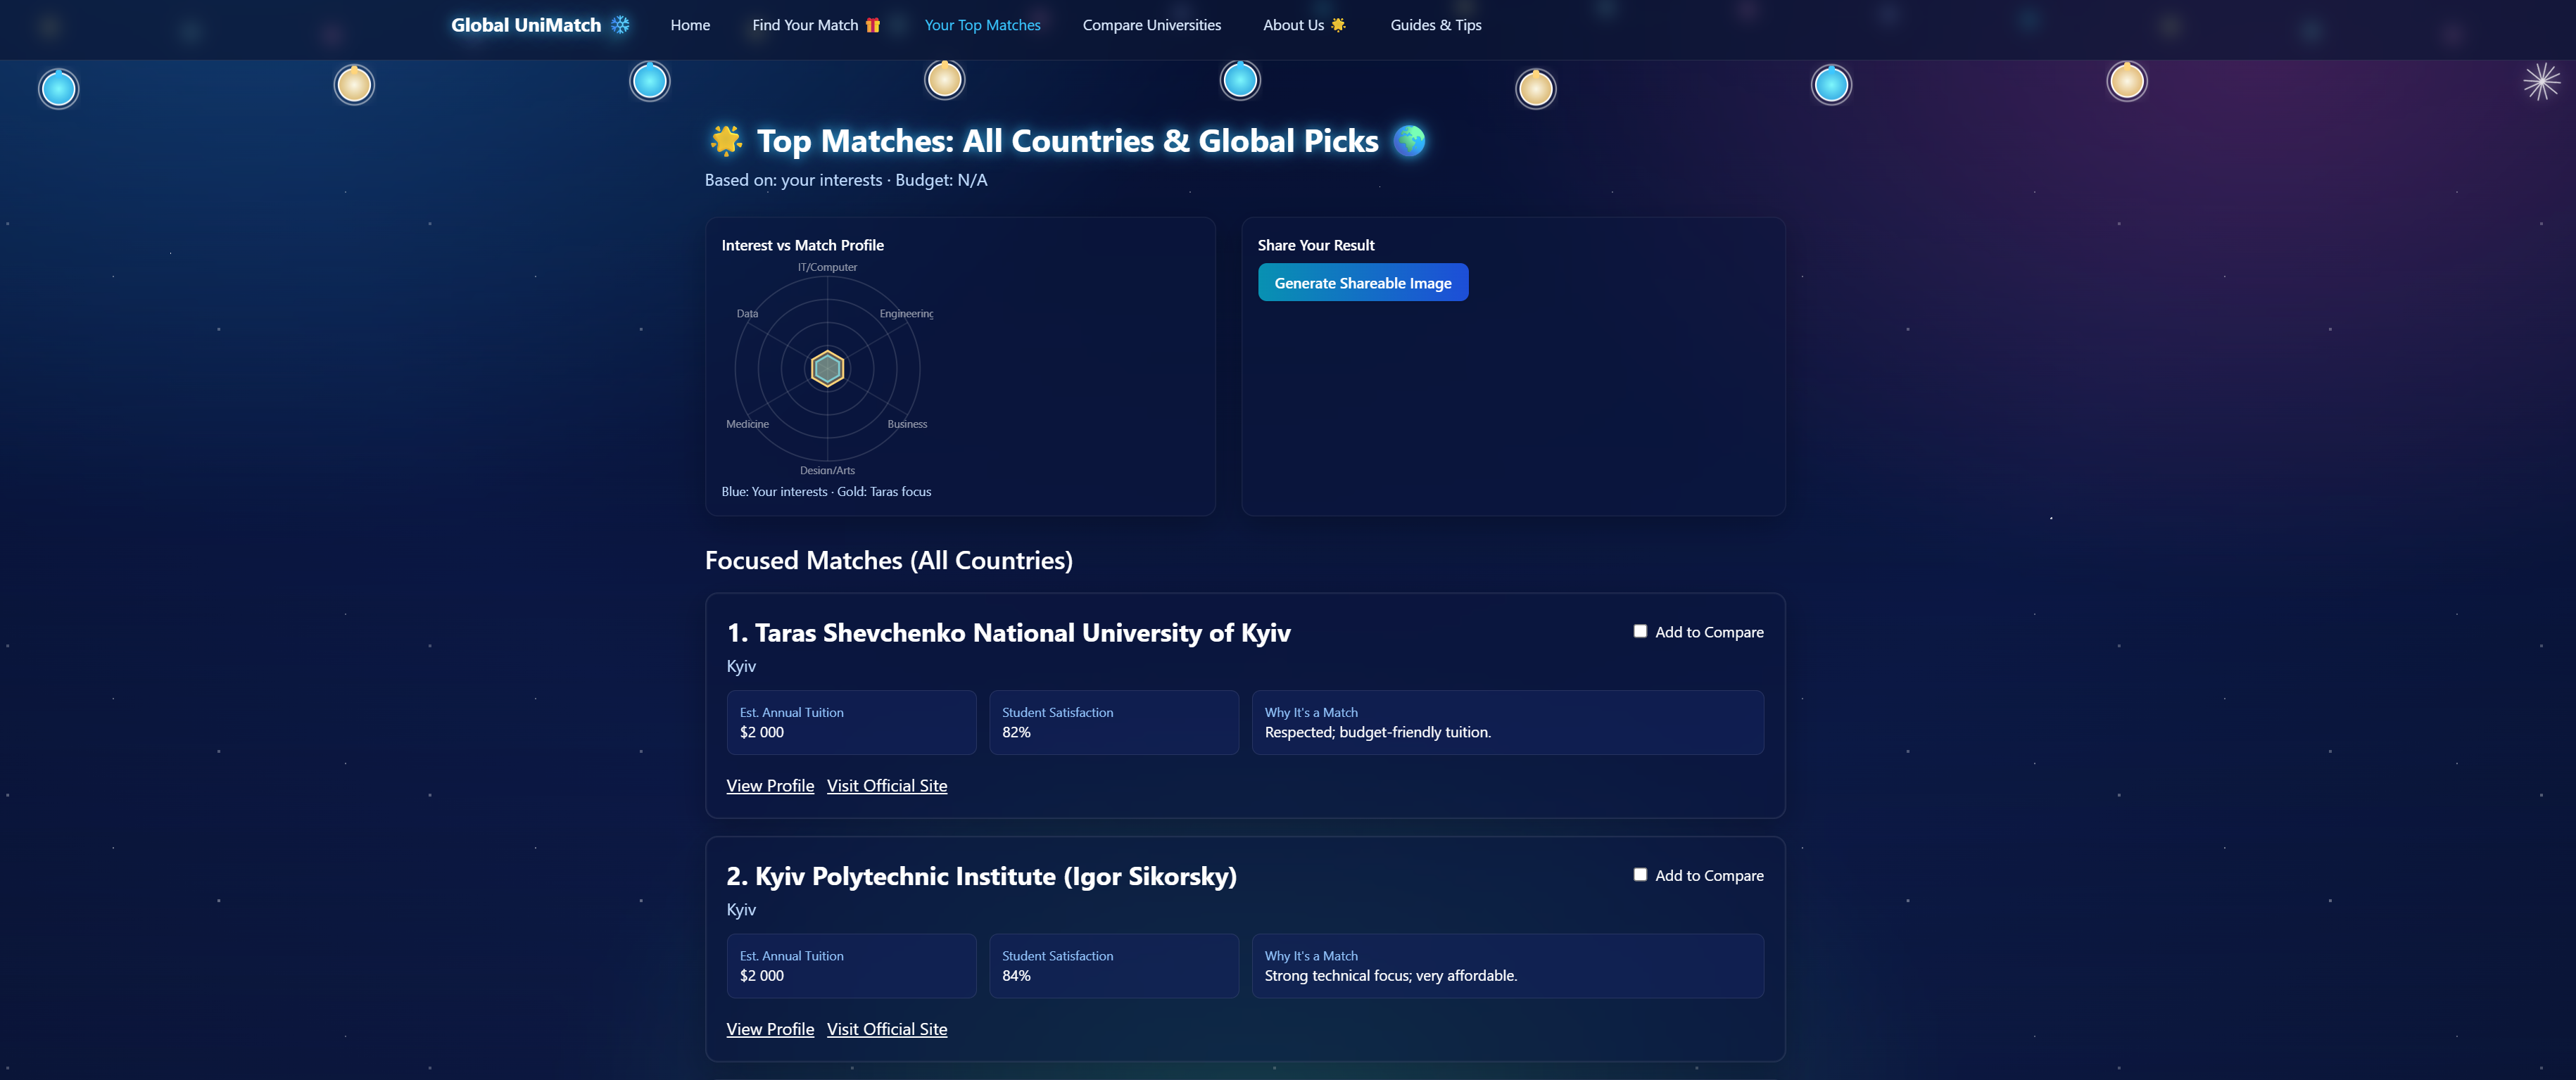
Task: Click the globe emoji in the page heading
Action: point(1409,141)
